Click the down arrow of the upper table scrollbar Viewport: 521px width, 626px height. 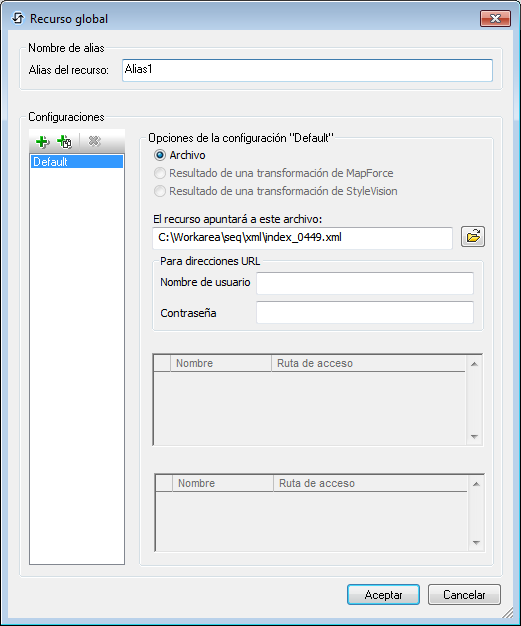[474, 437]
